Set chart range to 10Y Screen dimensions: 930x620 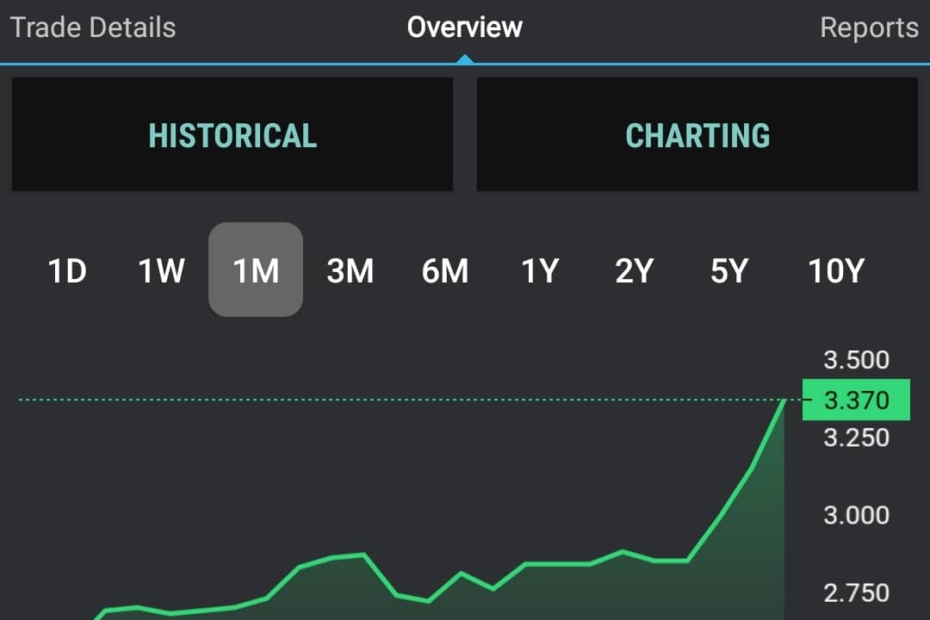coord(836,271)
